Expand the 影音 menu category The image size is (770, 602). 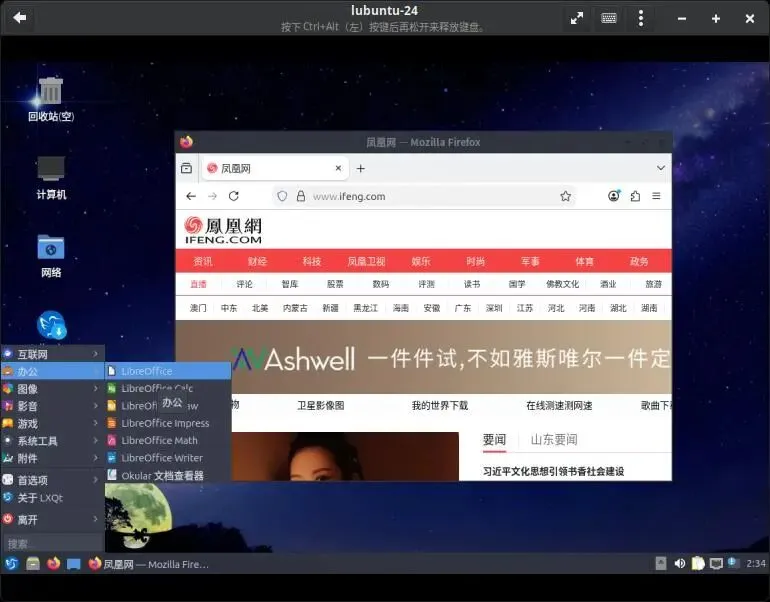[52, 406]
